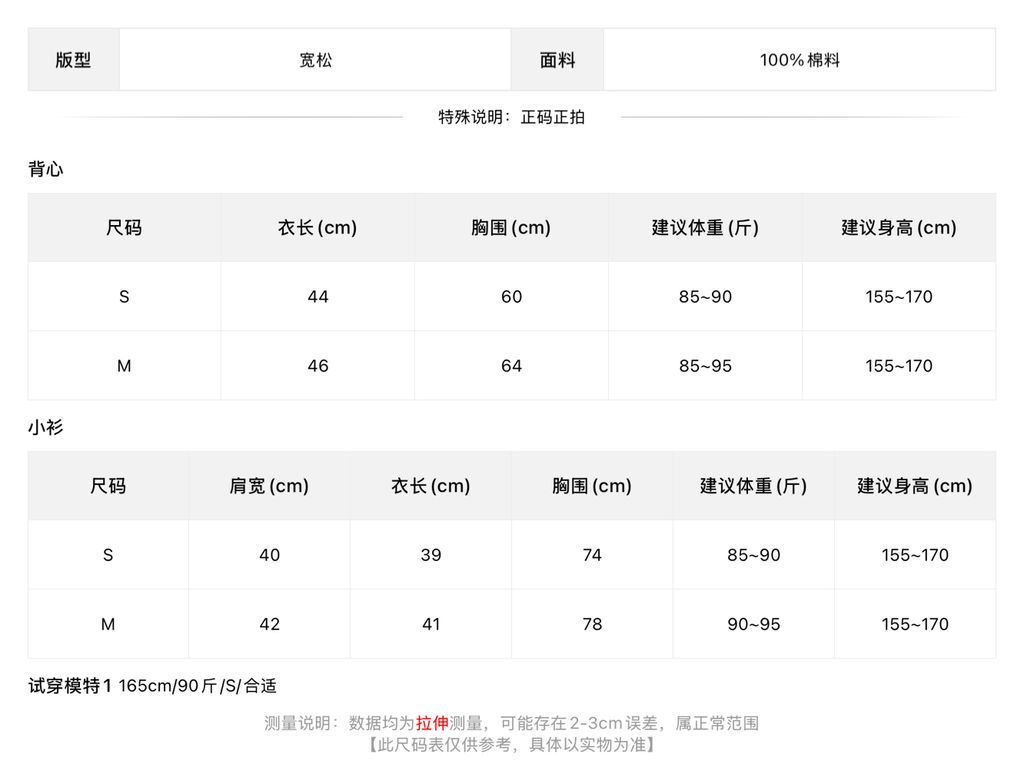1024x783 pixels.
Task: Click 建议体重 (斤) header in 背心 table
Action: [x=705, y=227]
